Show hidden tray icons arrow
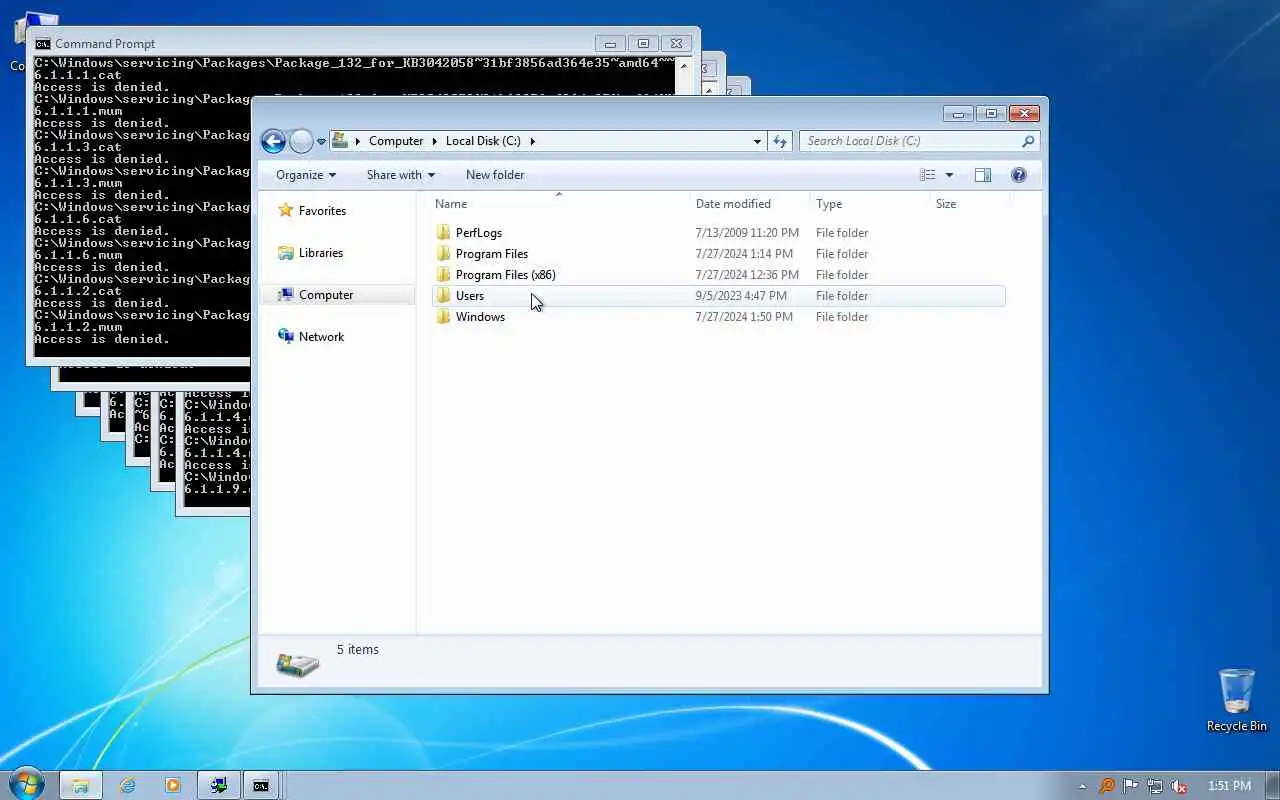1280x800 pixels. pyautogui.click(x=1081, y=786)
